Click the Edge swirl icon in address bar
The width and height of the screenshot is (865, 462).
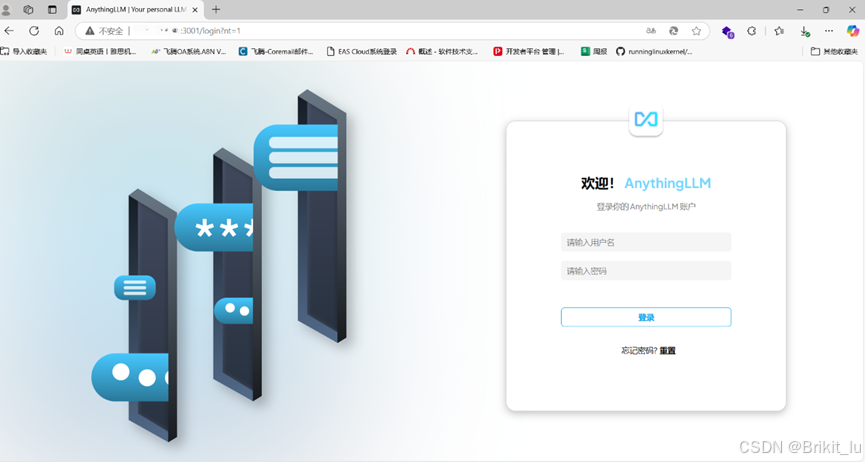674,31
